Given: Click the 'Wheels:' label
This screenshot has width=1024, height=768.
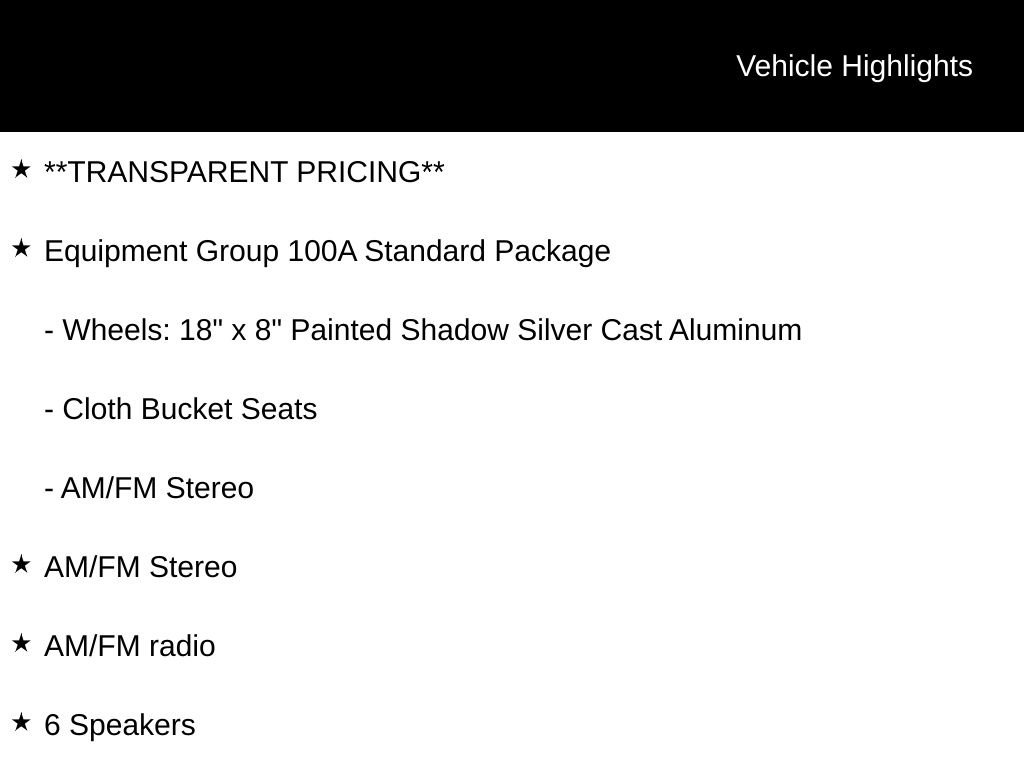Looking at the screenshot, I should [117, 330].
